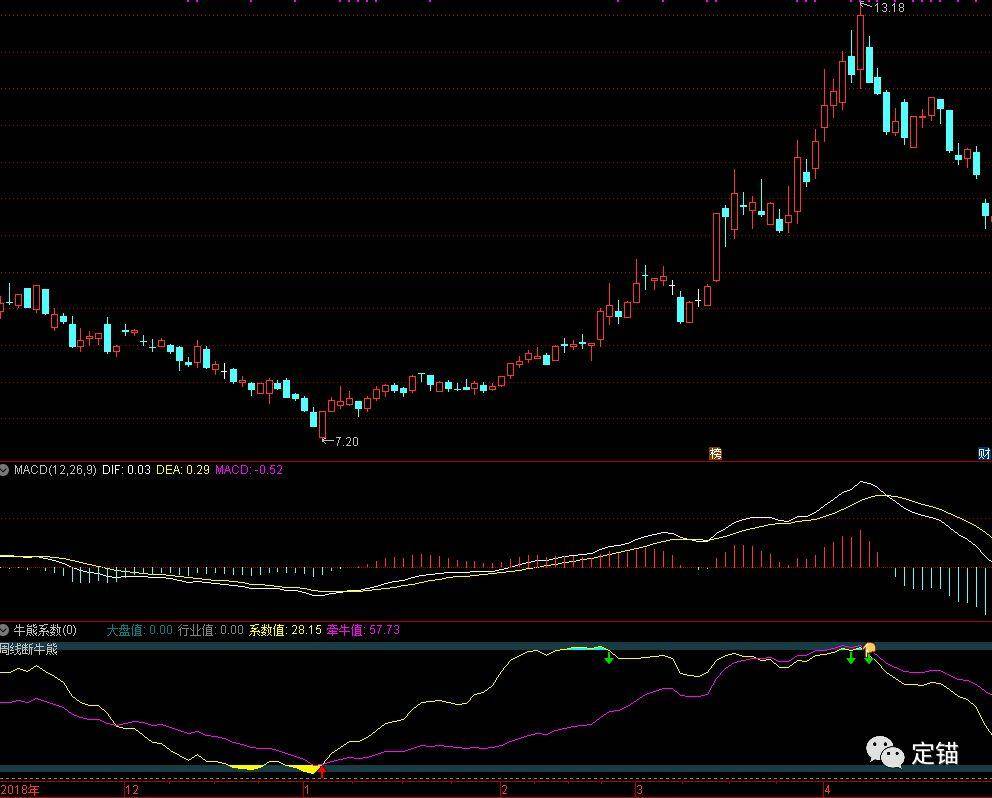Click the 13.18 high price label
Image resolution: width=992 pixels, height=798 pixels.
(889, 8)
